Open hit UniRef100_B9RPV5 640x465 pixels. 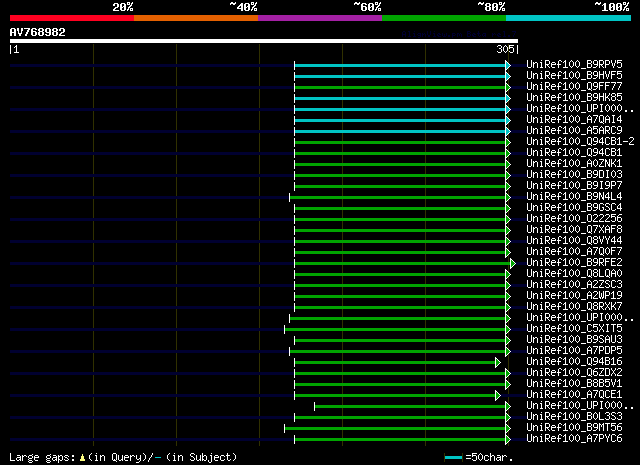(x=574, y=65)
